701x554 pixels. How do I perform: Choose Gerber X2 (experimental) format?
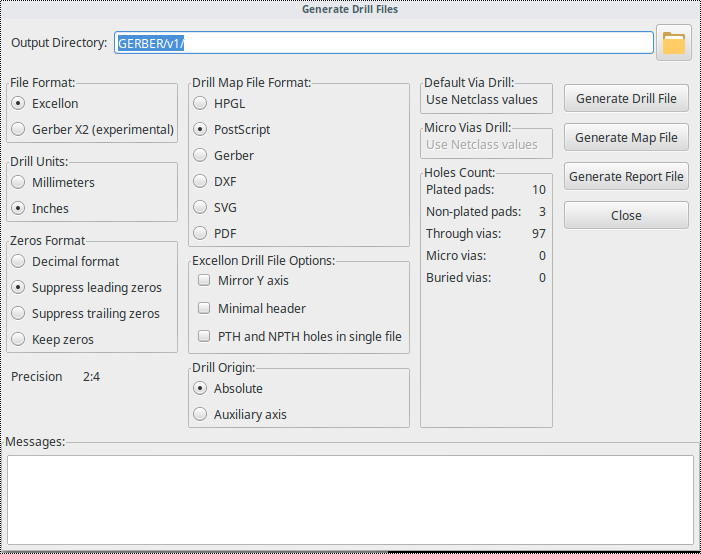point(19,129)
